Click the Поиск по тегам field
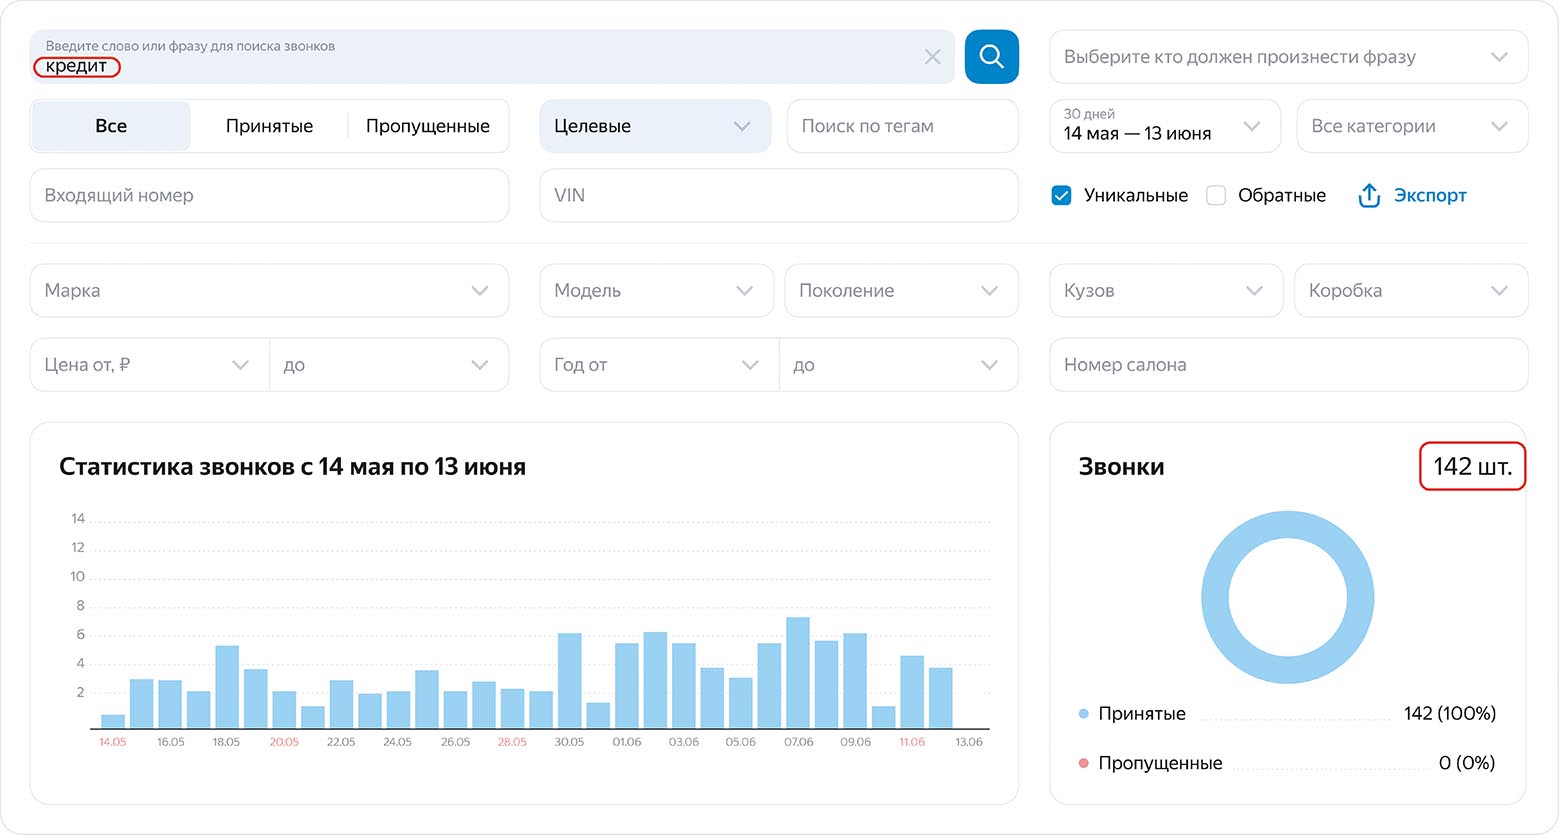The width and height of the screenshot is (1559, 835). (903, 126)
